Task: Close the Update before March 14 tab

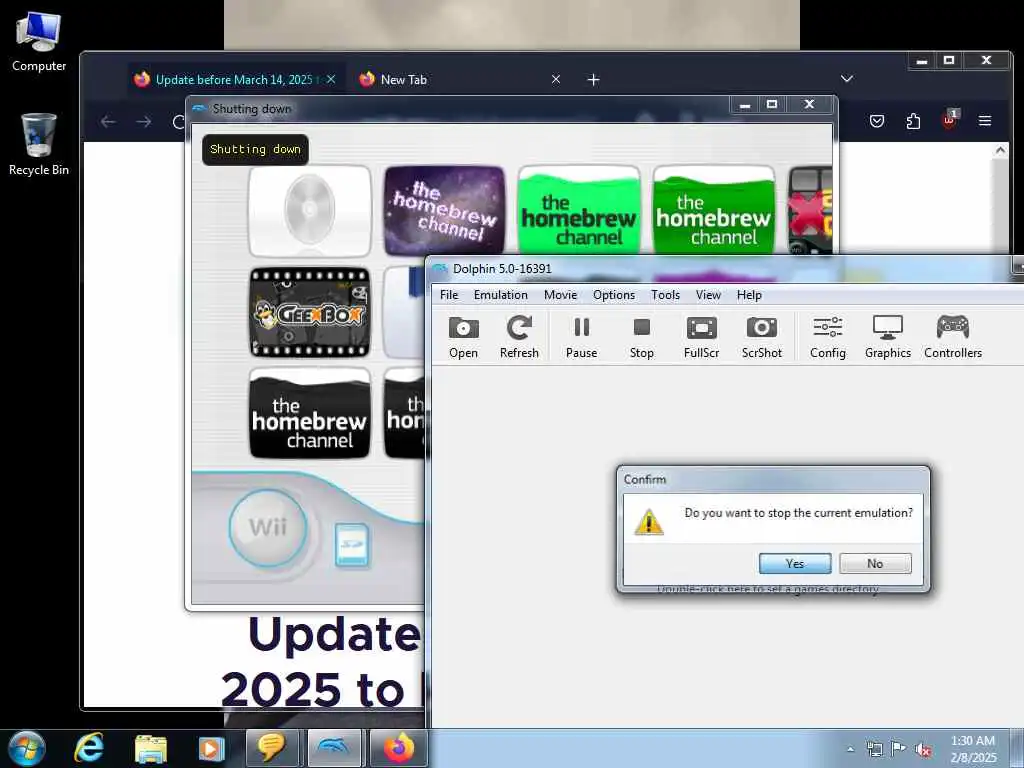Action: click(x=331, y=79)
